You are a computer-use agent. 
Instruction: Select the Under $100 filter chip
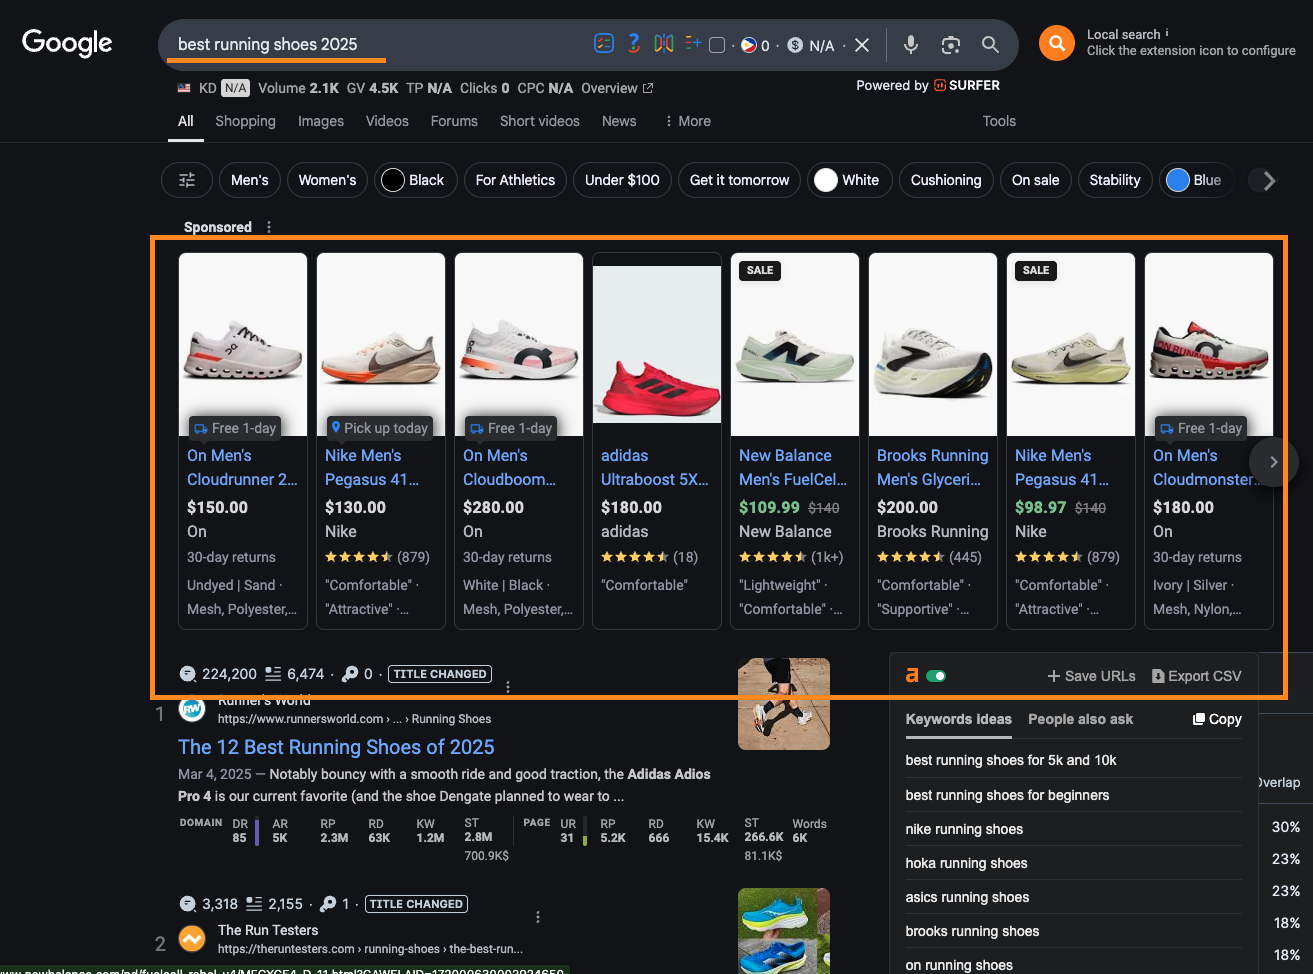click(x=622, y=180)
